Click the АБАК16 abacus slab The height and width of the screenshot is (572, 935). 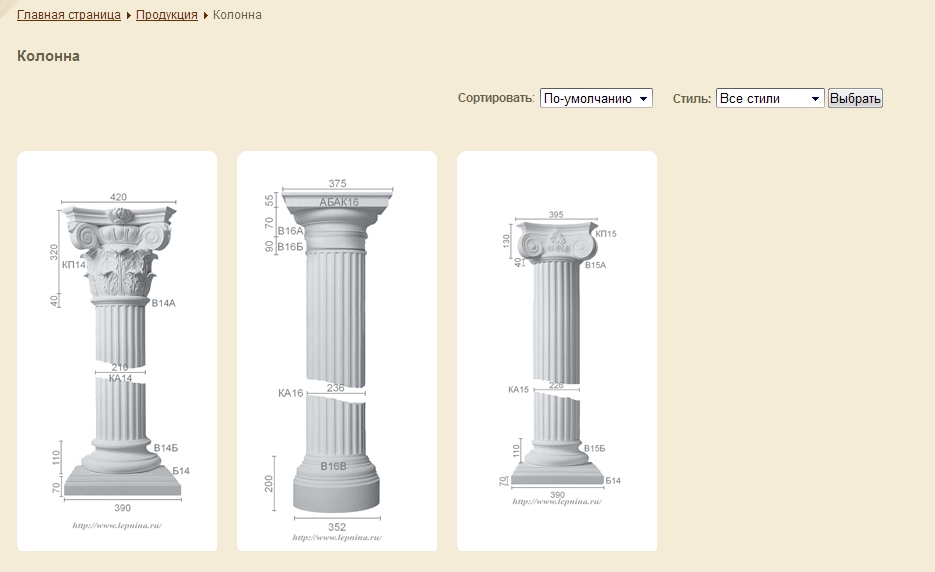tap(337, 204)
